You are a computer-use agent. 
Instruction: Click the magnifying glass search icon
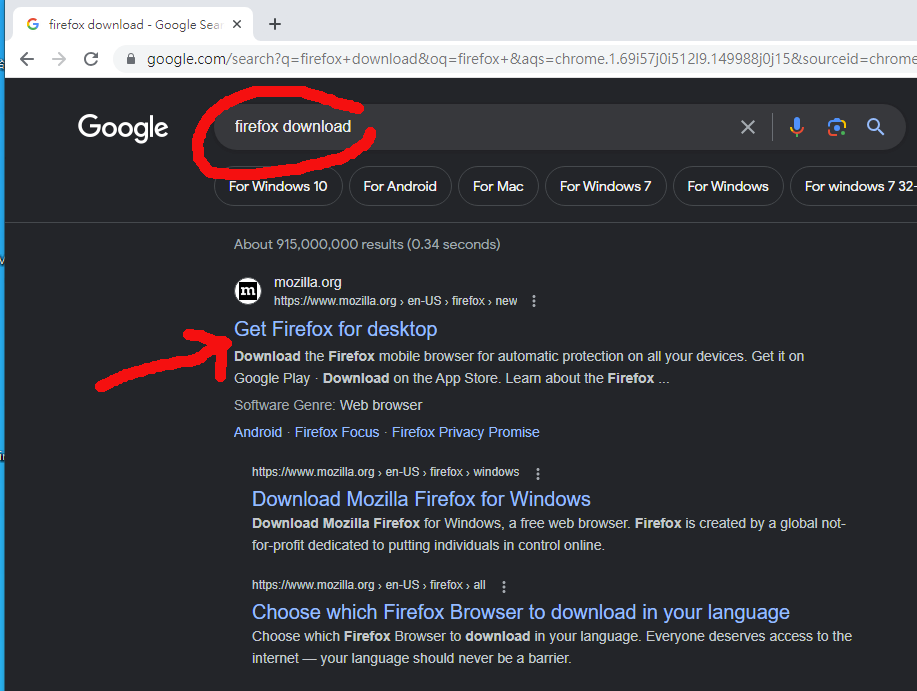(875, 127)
